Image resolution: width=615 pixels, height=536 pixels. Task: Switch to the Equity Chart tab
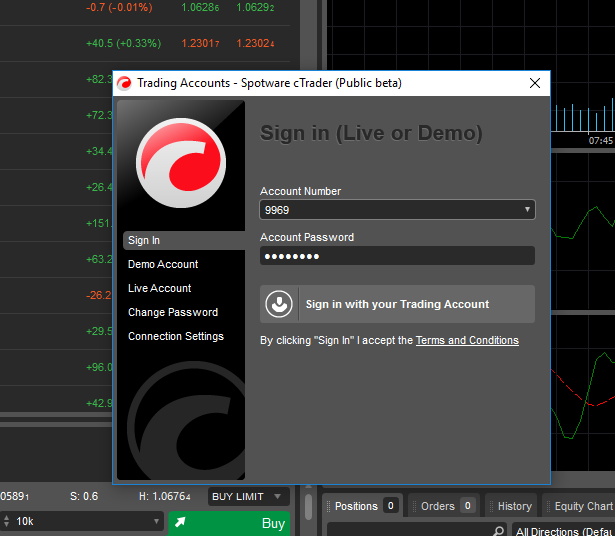pos(579,506)
